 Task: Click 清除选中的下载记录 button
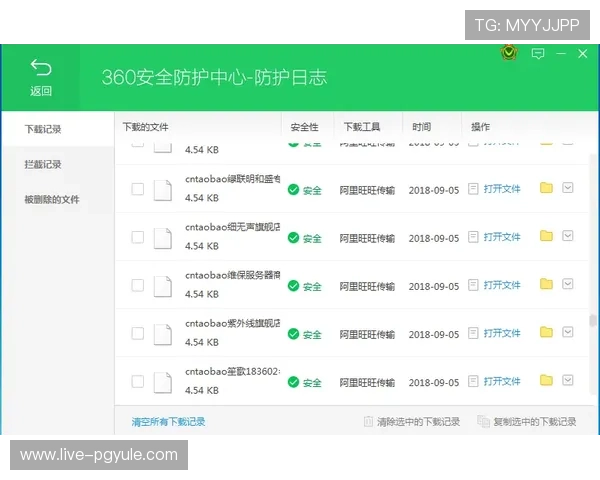pyautogui.click(x=412, y=422)
